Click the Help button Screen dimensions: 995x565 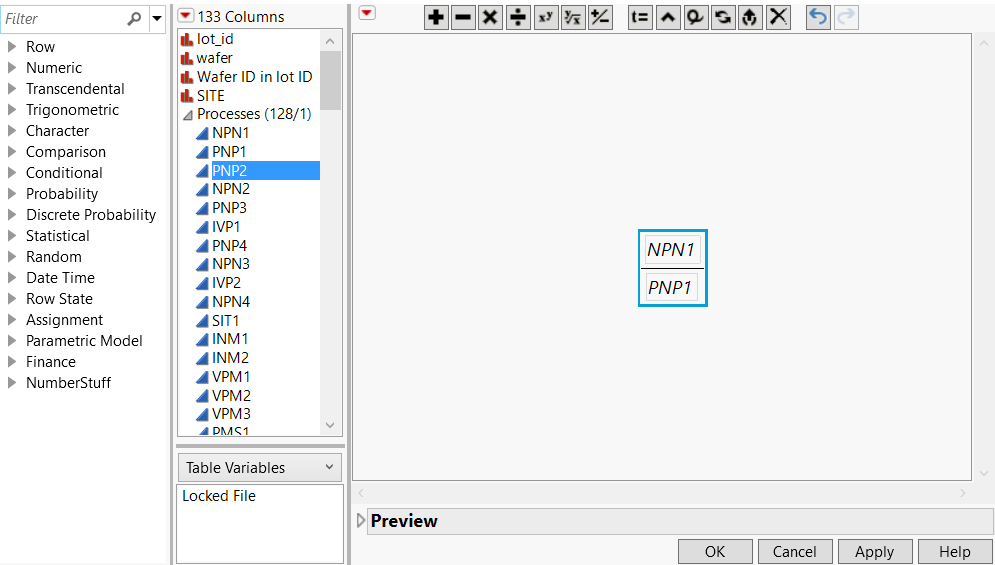pyautogui.click(x=954, y=552)
